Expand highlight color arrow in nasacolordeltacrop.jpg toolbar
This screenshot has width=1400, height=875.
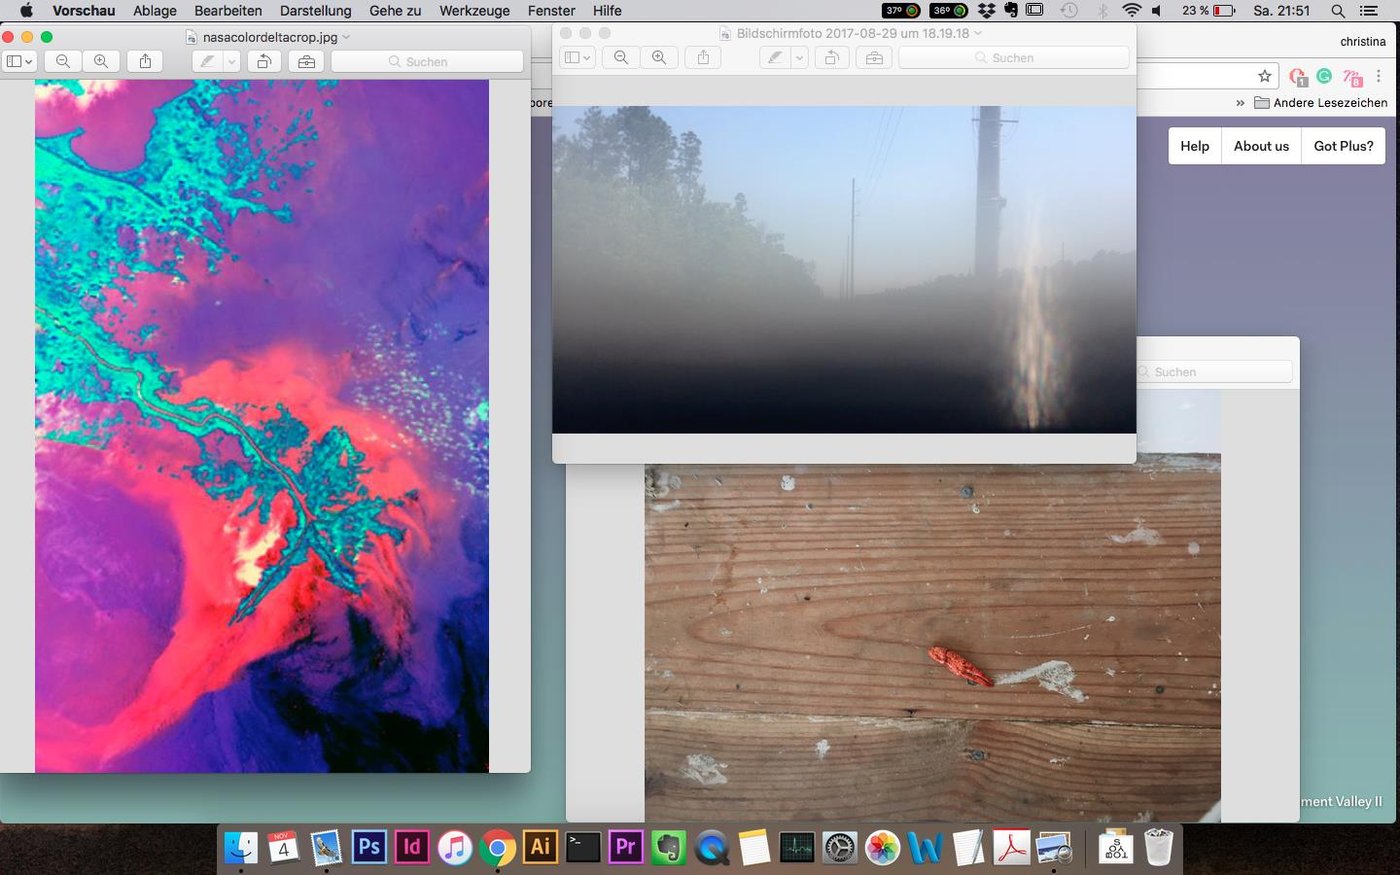click(x=231, y=61)
